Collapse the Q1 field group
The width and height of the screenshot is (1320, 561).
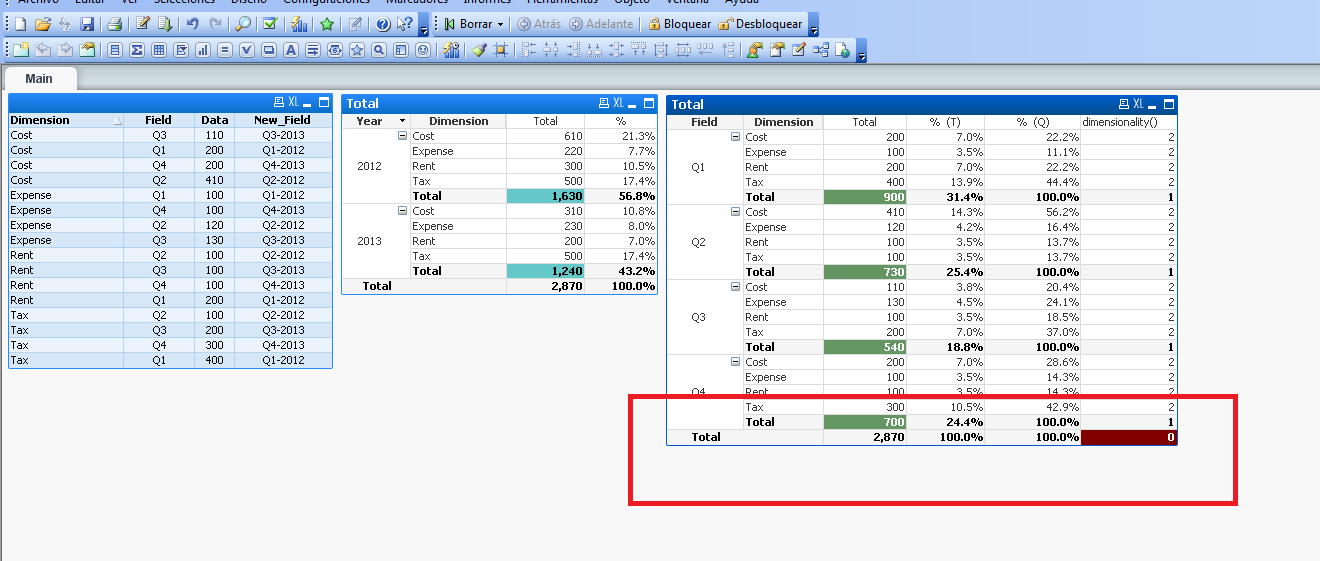pos(736,137)
